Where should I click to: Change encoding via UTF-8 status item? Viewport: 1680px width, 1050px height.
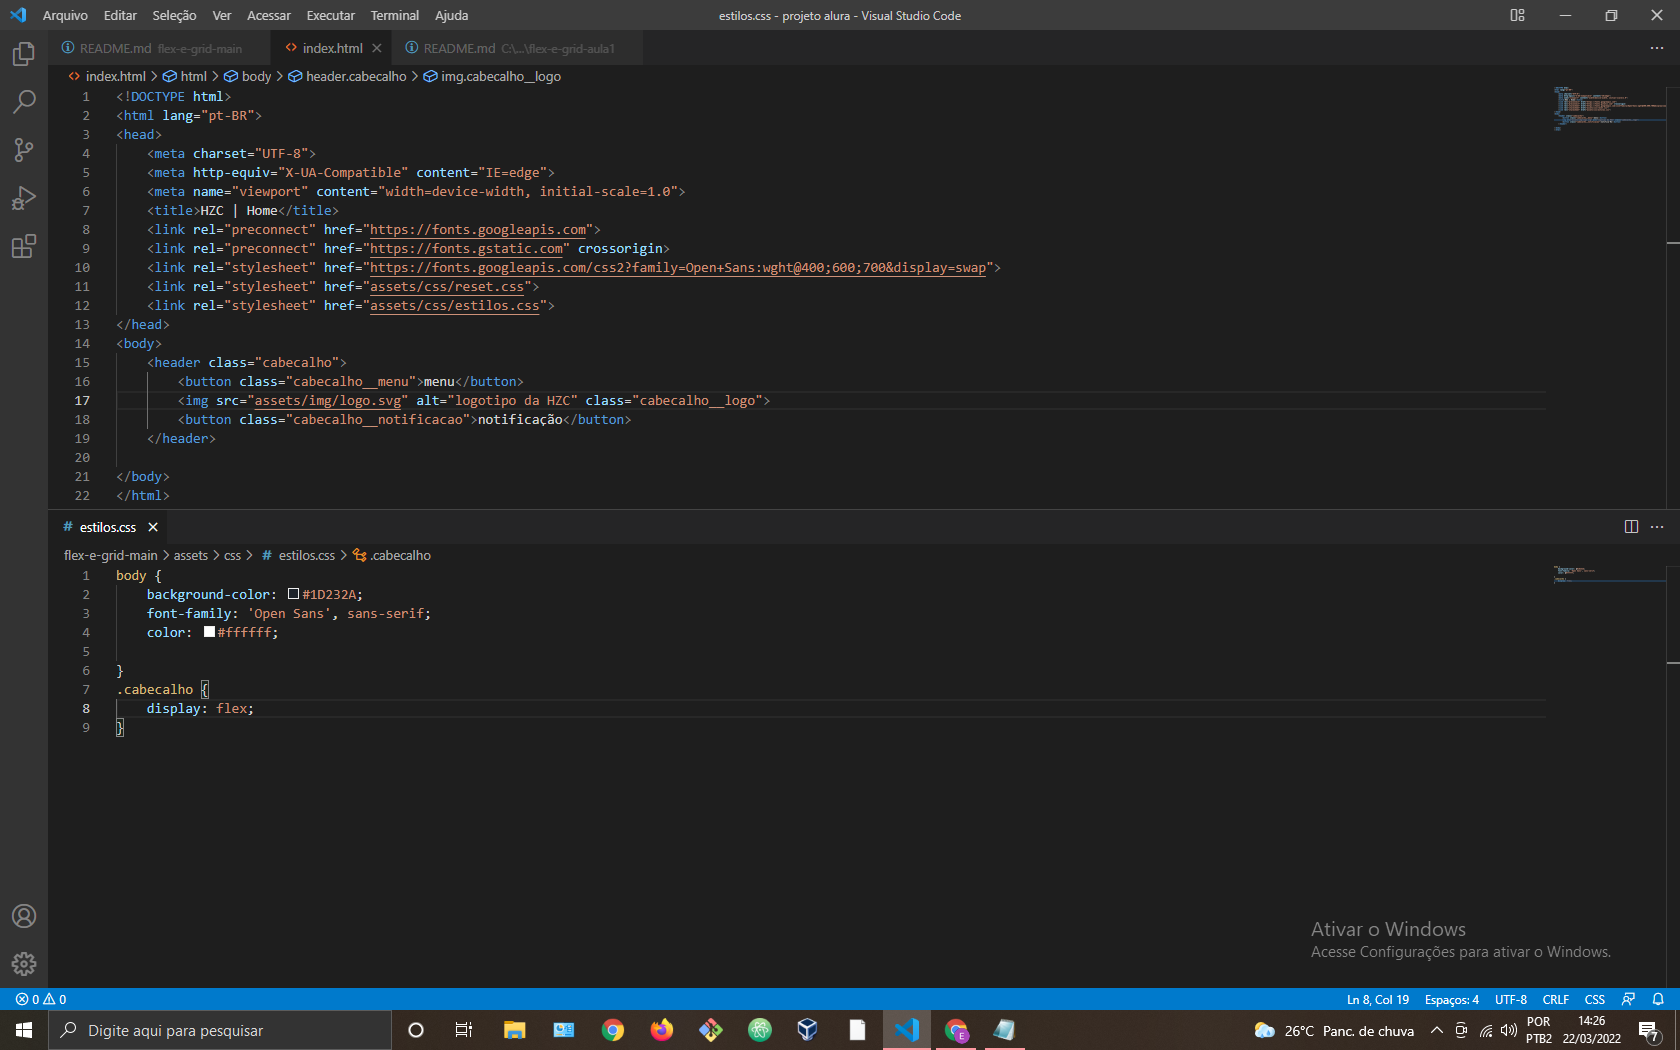click(x=1511, y=999)
